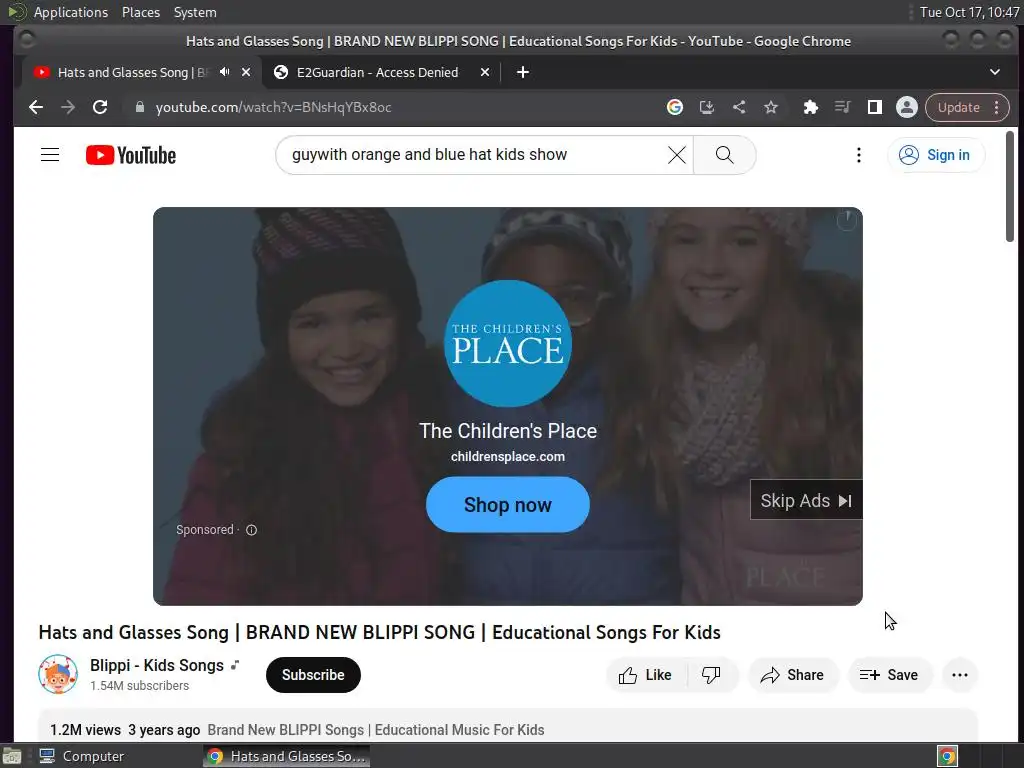Open the ad info icon next to Sponsored
1024x768 pixels.
point(251,530)
